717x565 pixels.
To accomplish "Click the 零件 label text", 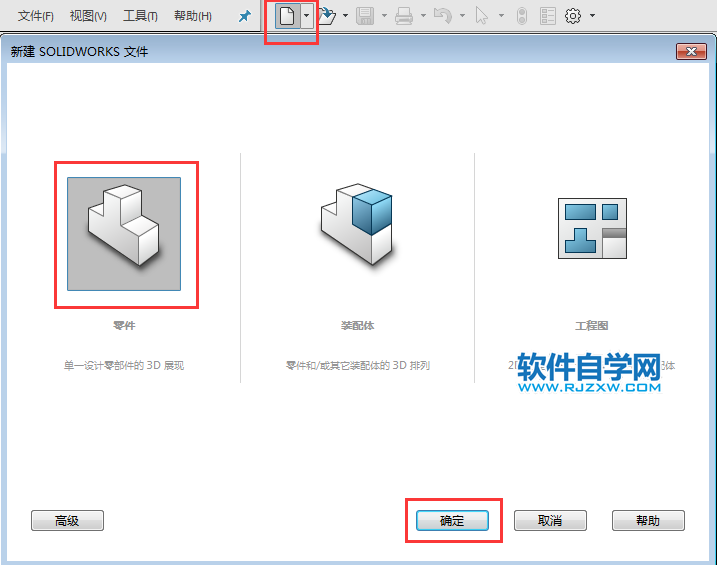I will (124, 325).
